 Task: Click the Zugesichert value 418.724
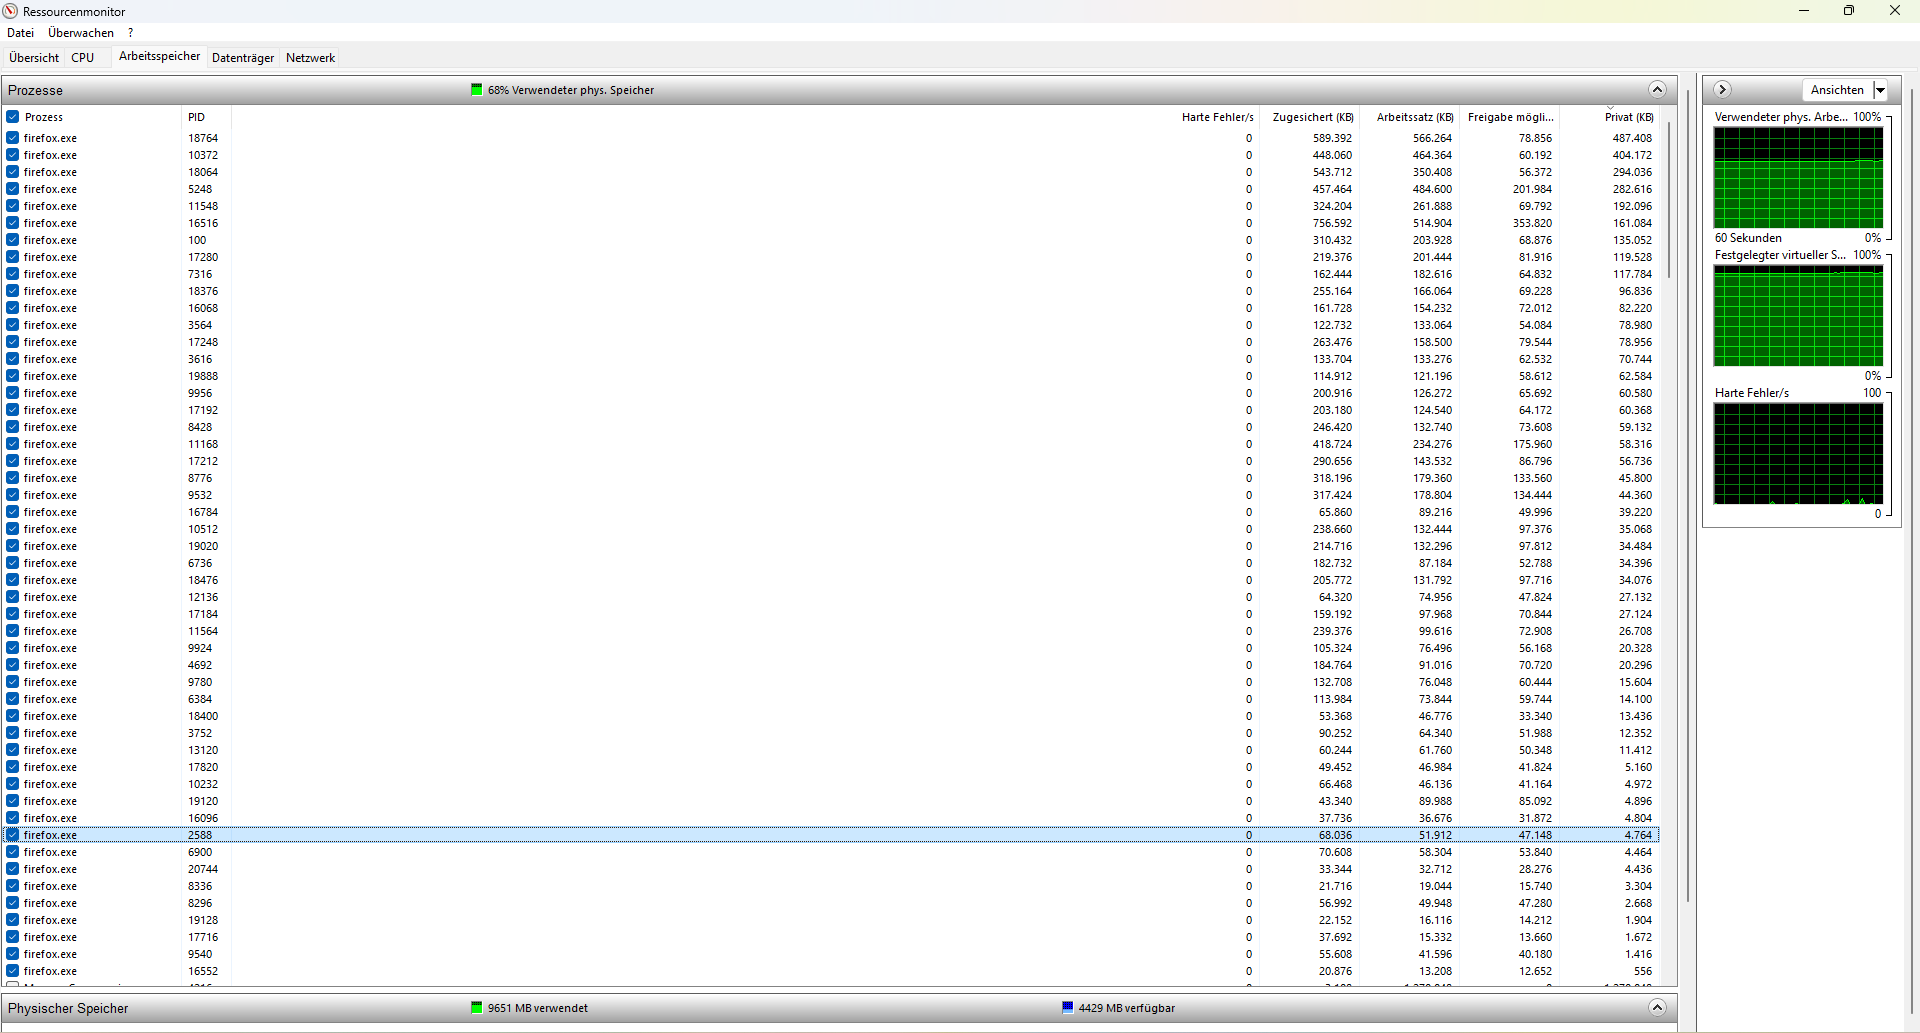click(1332, 444)
